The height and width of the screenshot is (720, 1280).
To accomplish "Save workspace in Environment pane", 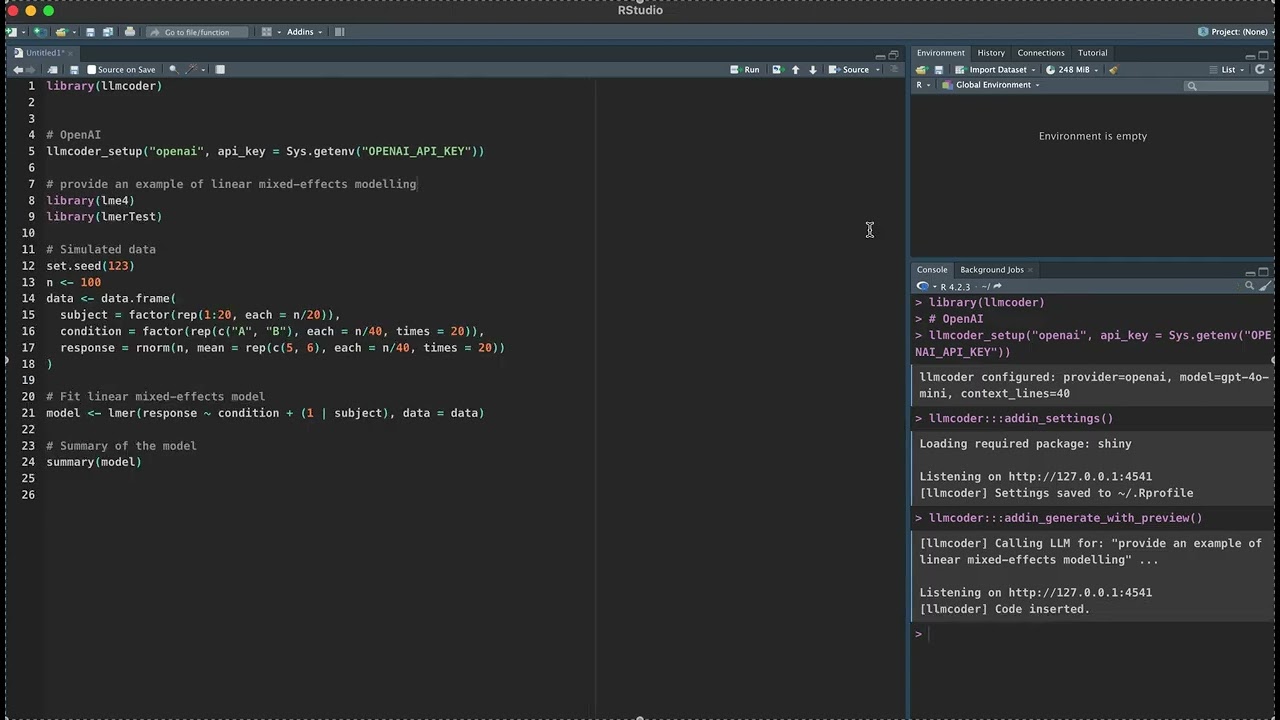I will [x=939, y=70].
